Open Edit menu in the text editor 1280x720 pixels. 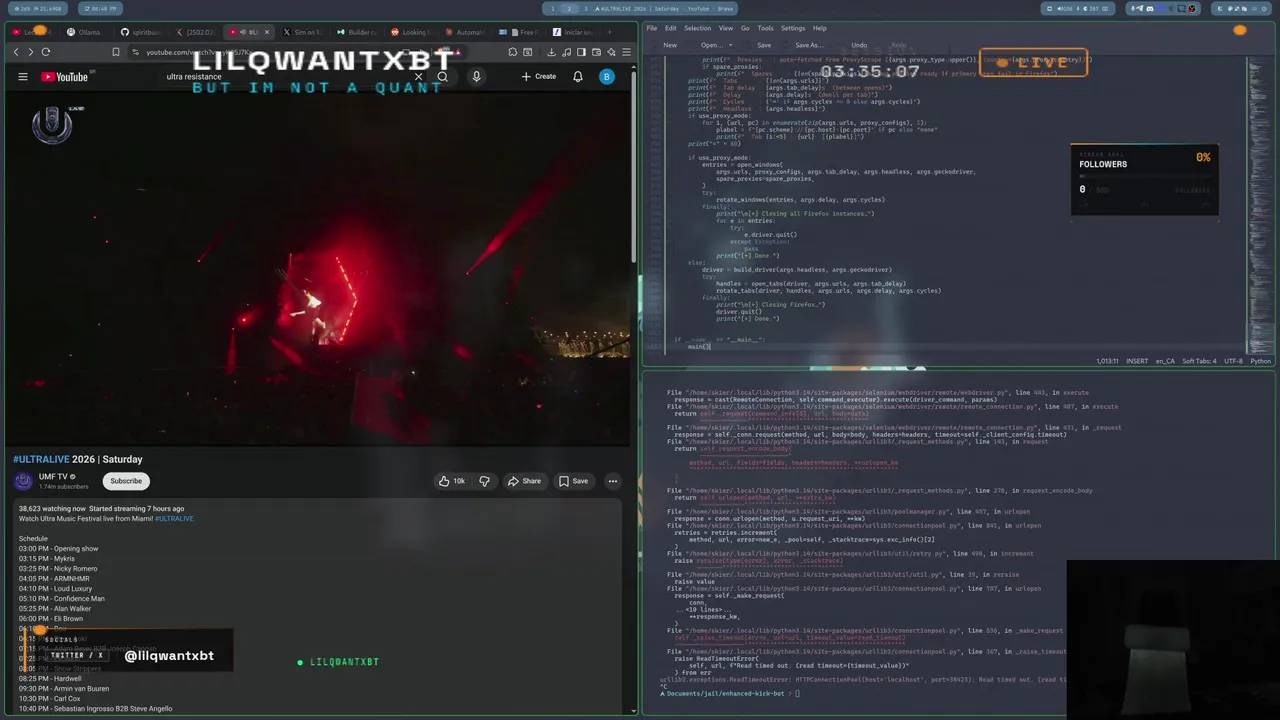670,28
